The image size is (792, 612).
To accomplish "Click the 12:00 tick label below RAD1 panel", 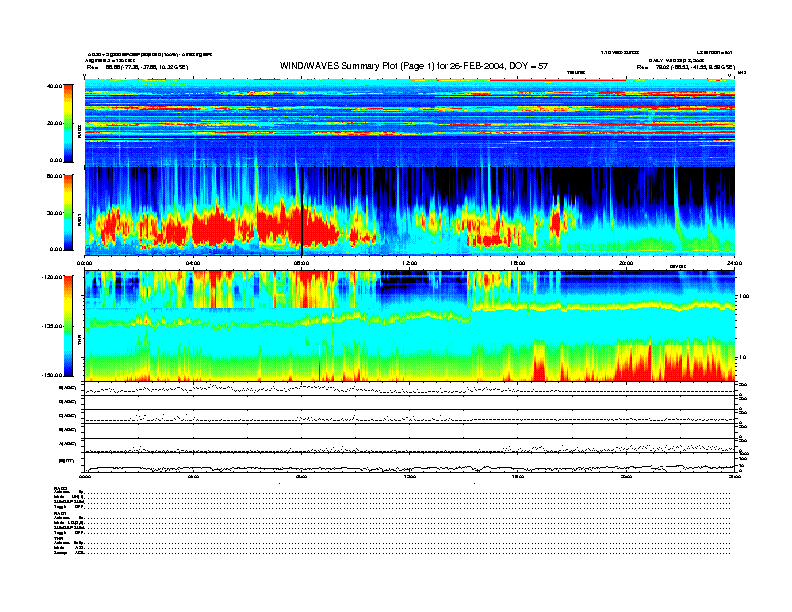I will tap(409, 264).
